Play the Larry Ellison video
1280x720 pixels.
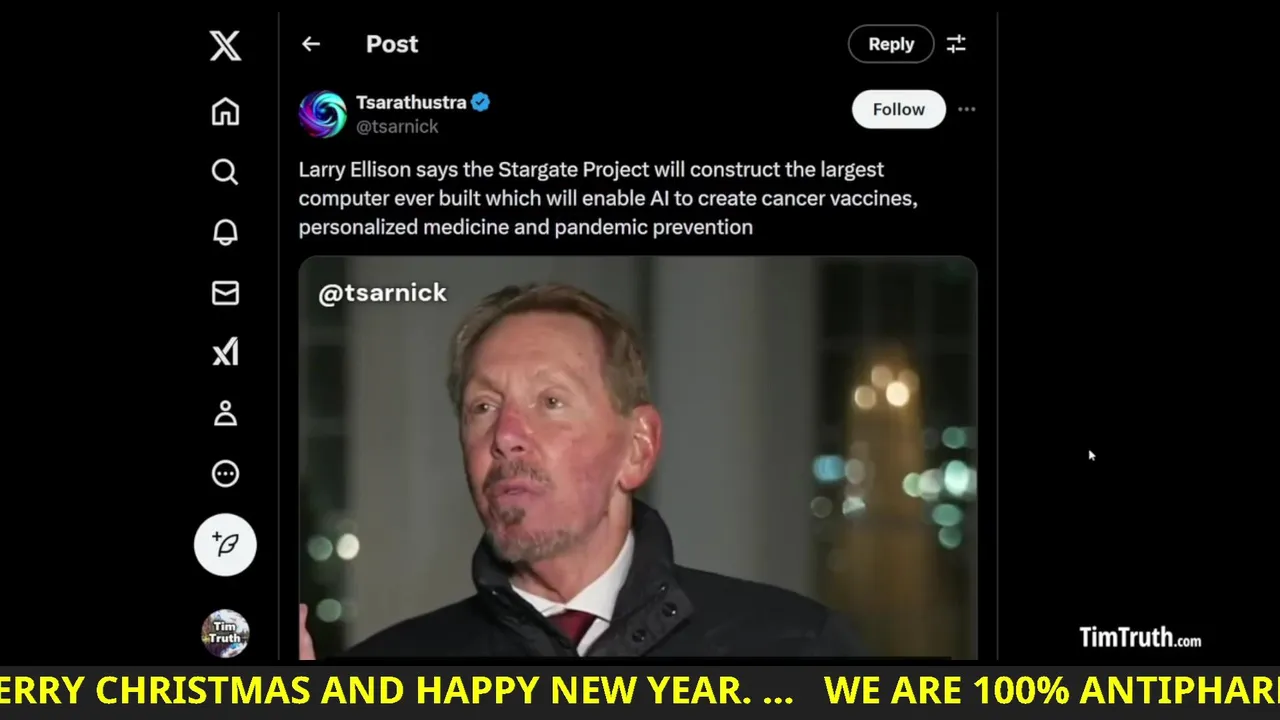coord(638,458)
